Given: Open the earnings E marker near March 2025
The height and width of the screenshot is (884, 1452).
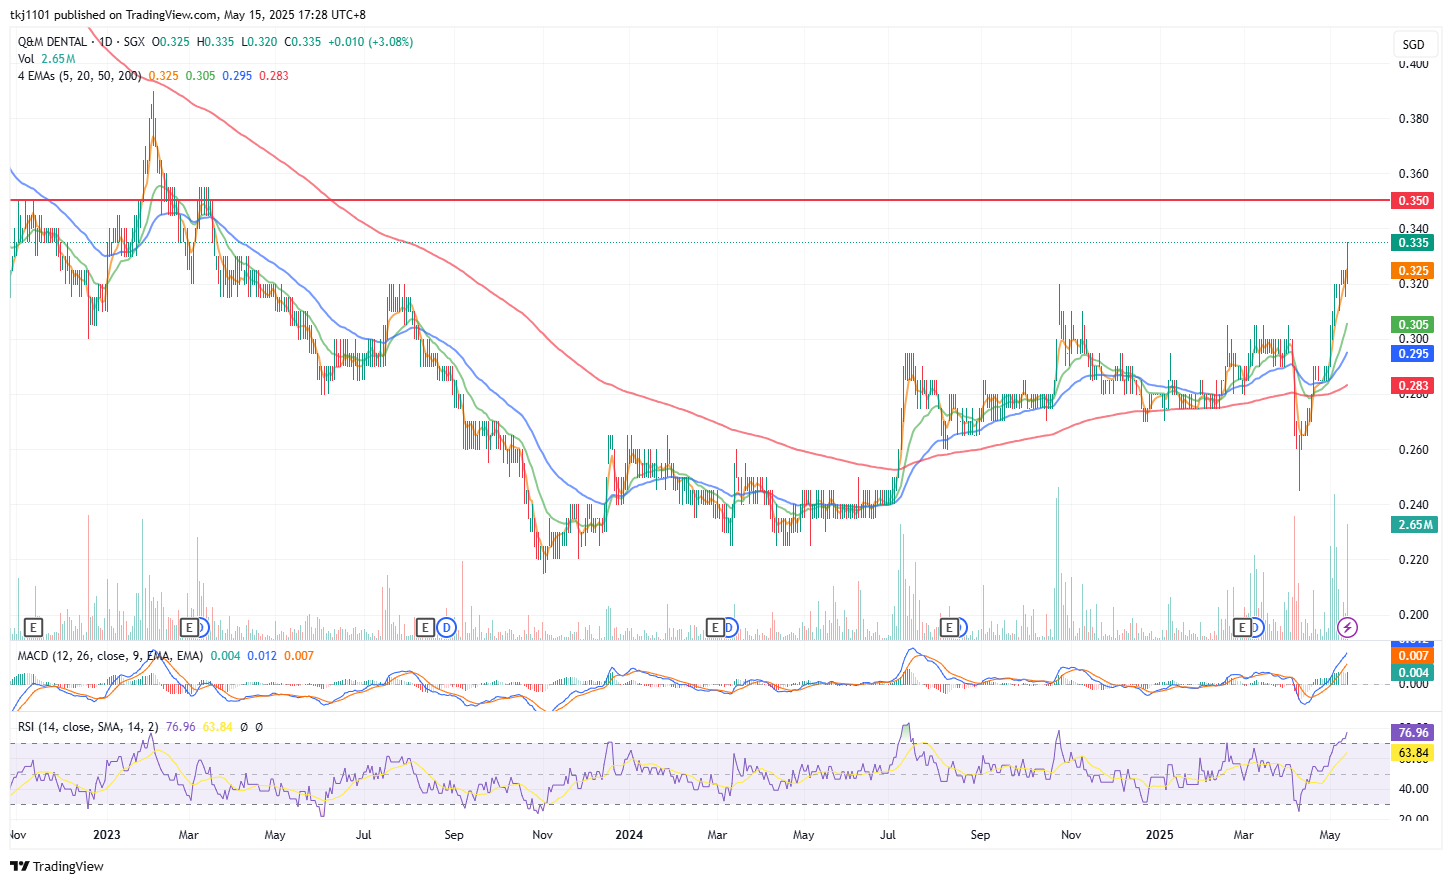Looking at the screenshot, I should (x=1243, y=627).
